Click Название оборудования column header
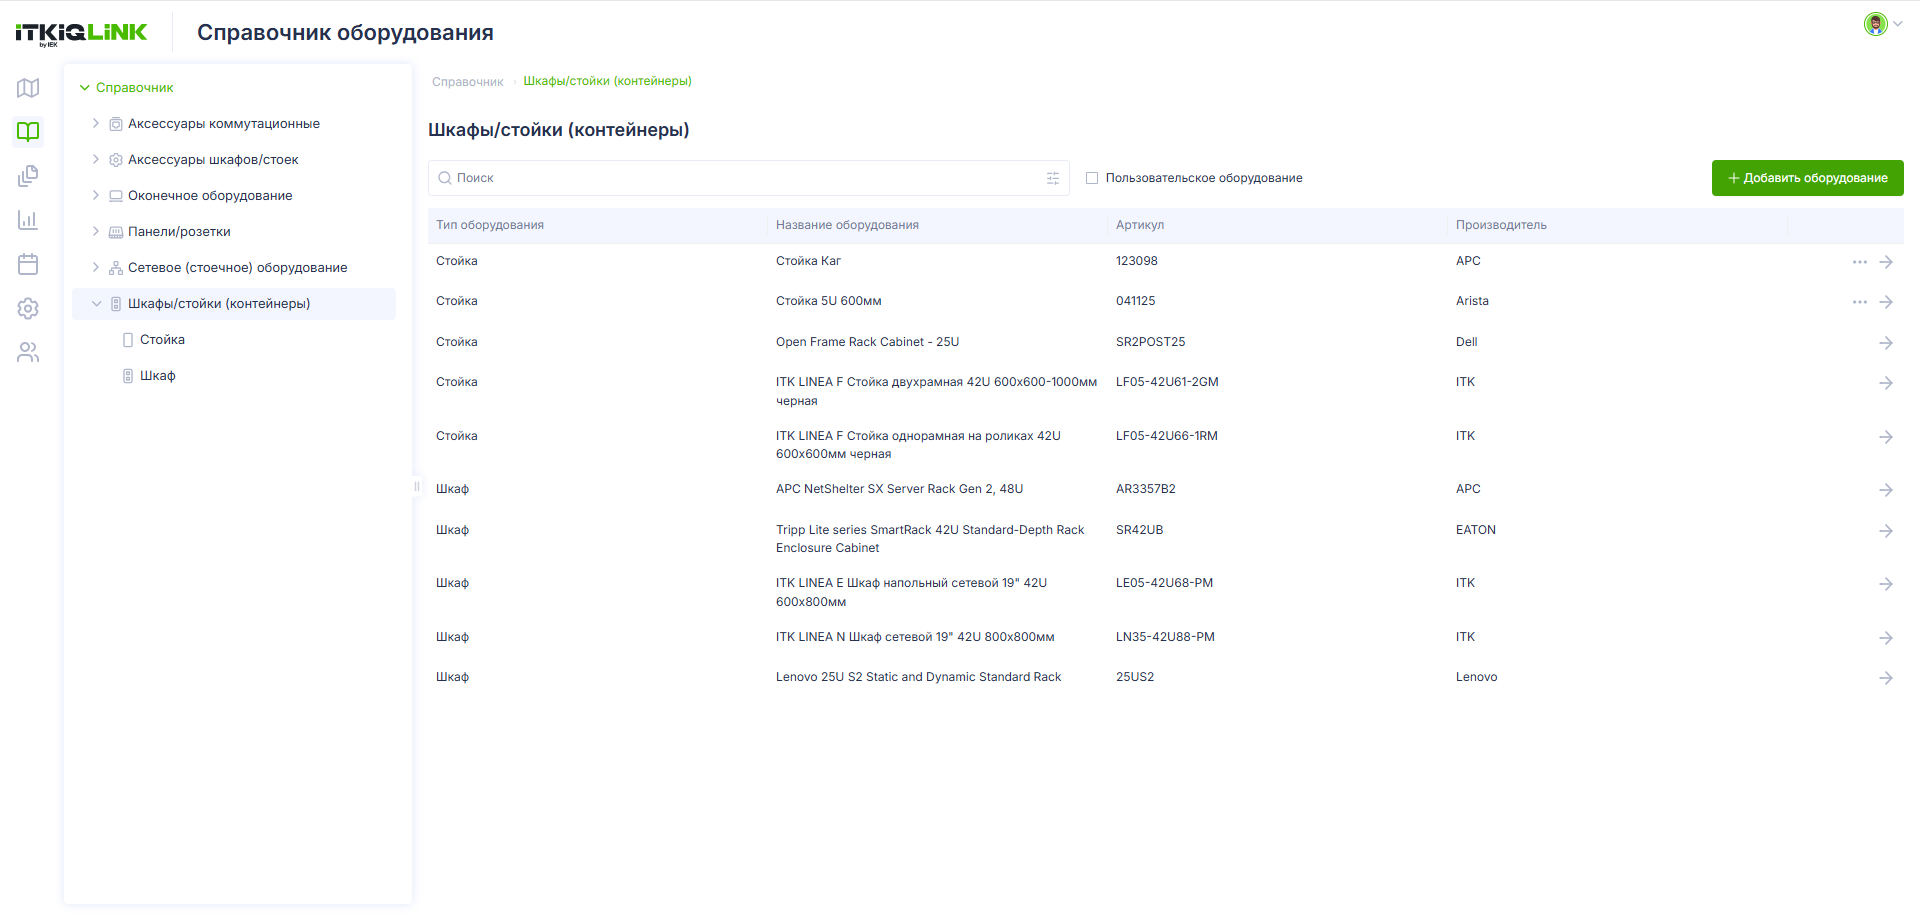Viewport: 1920px width, 920px height. point(847,225)
